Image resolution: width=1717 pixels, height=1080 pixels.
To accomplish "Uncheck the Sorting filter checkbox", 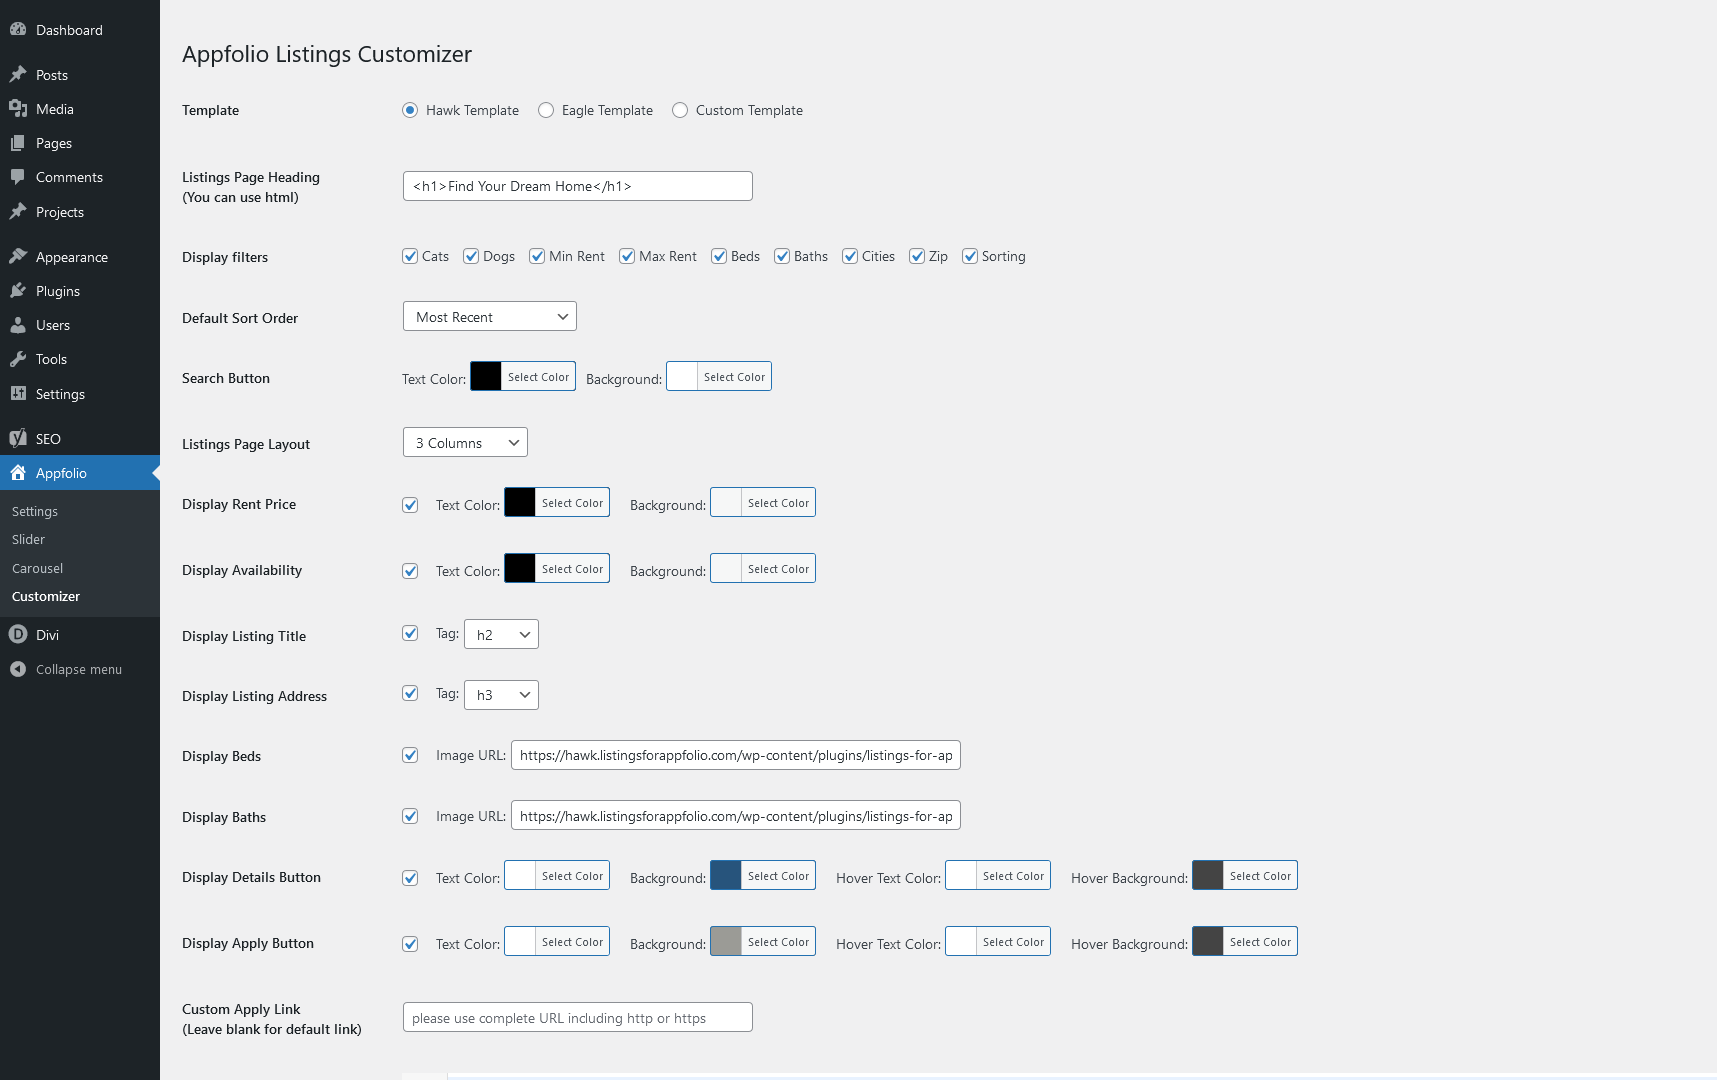I will (970, 256).
